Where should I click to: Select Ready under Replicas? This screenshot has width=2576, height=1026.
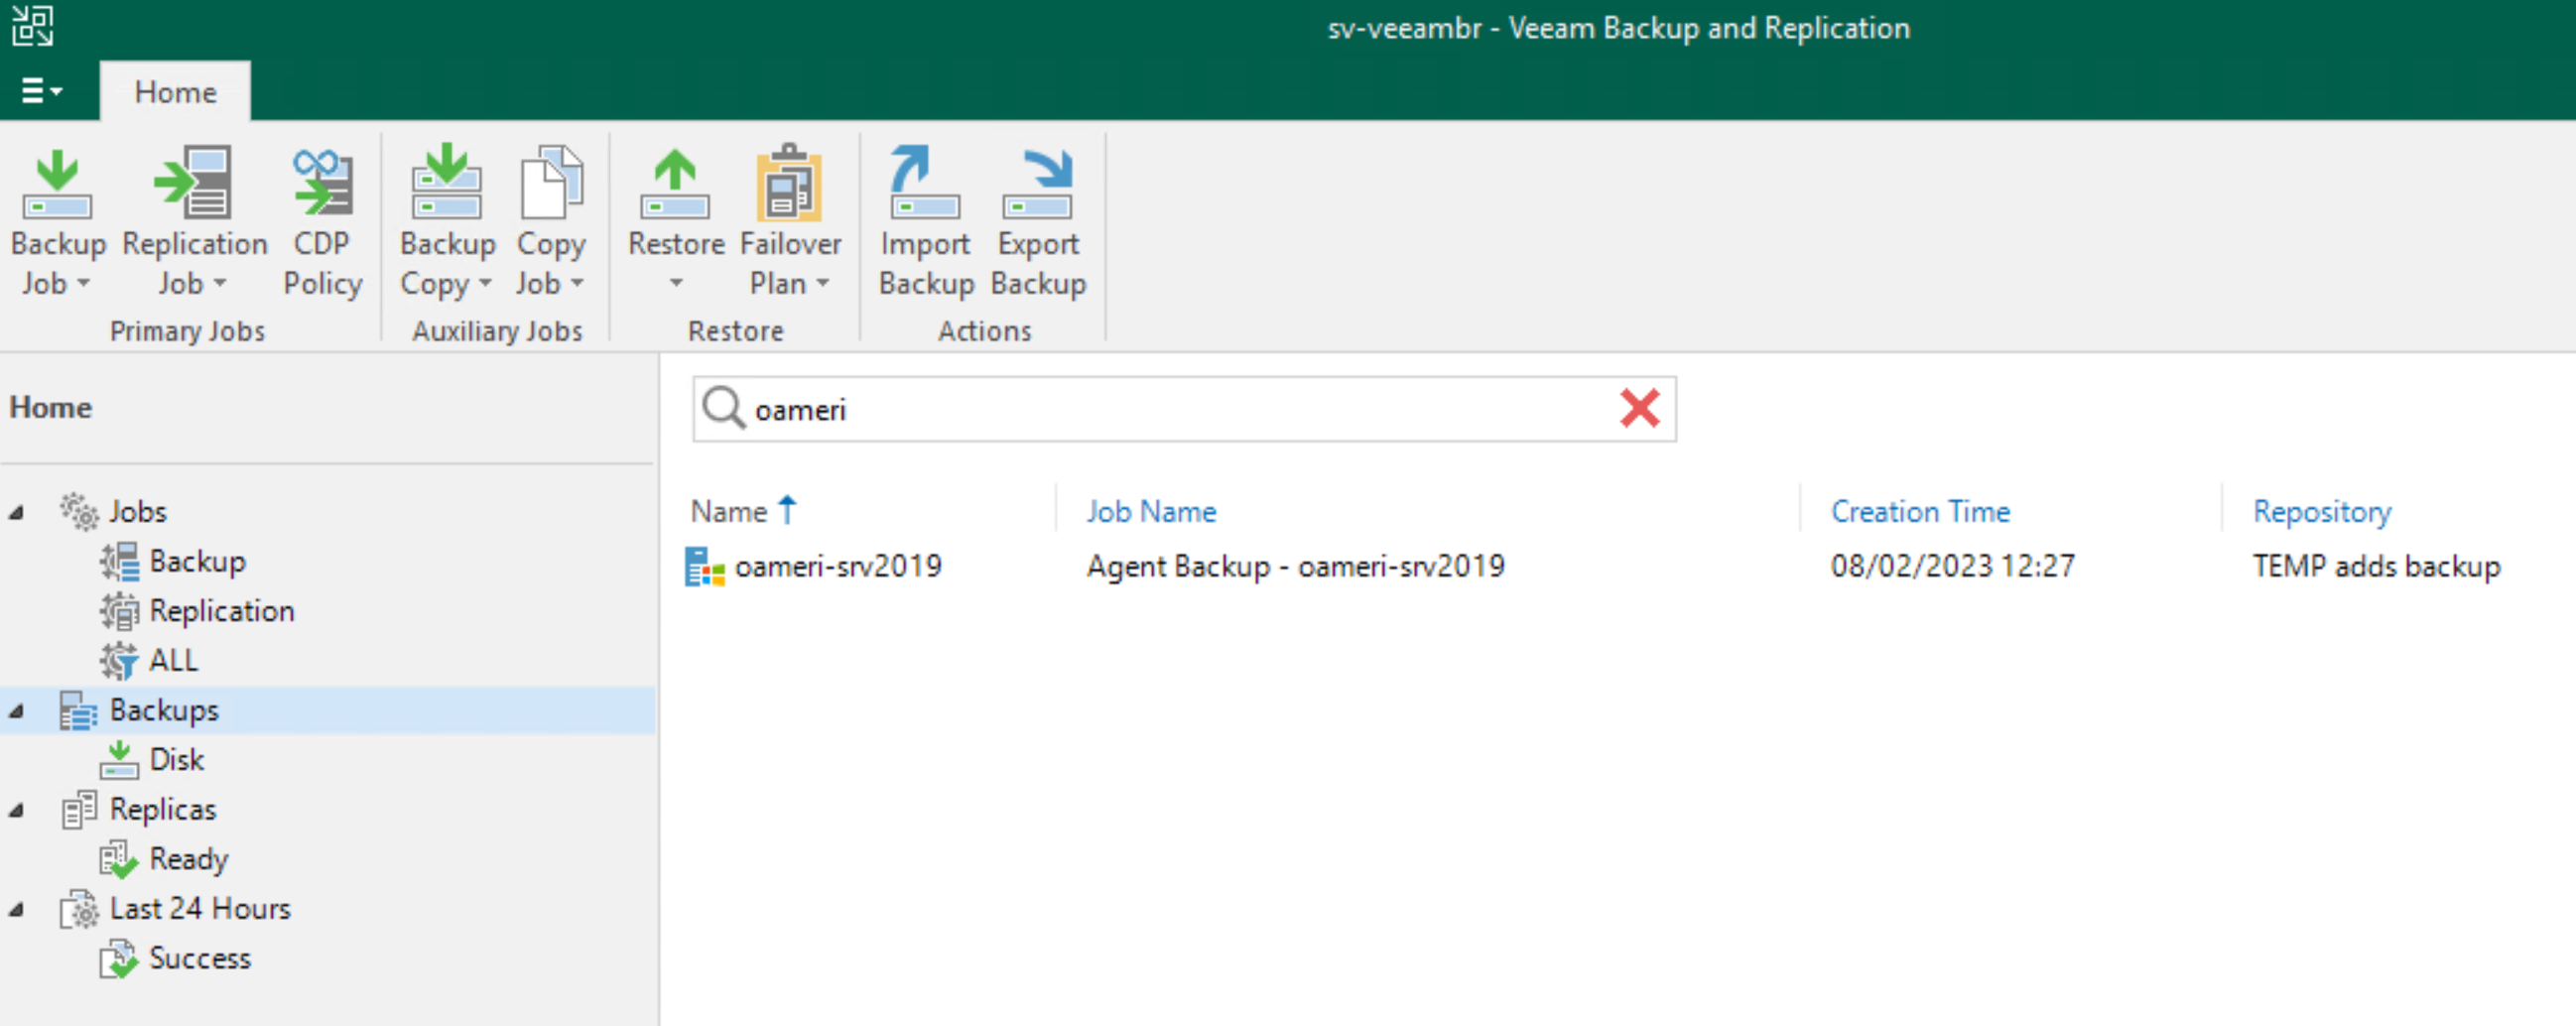tap(189, 859)
